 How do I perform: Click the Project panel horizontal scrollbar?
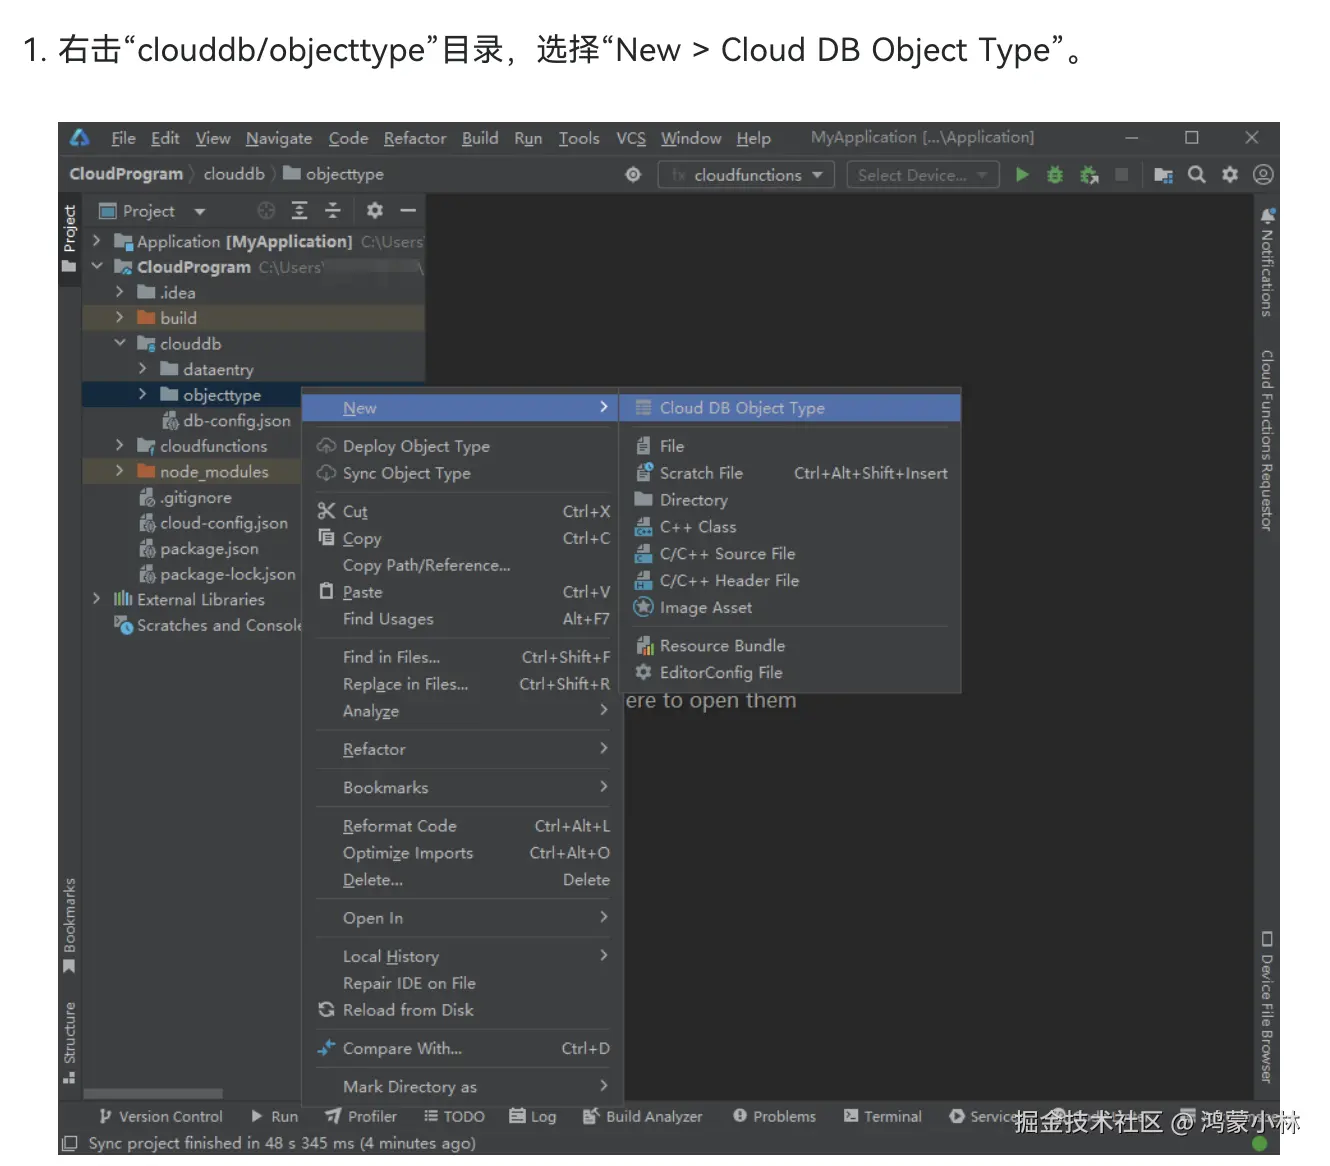click(x=153, y=1094)
